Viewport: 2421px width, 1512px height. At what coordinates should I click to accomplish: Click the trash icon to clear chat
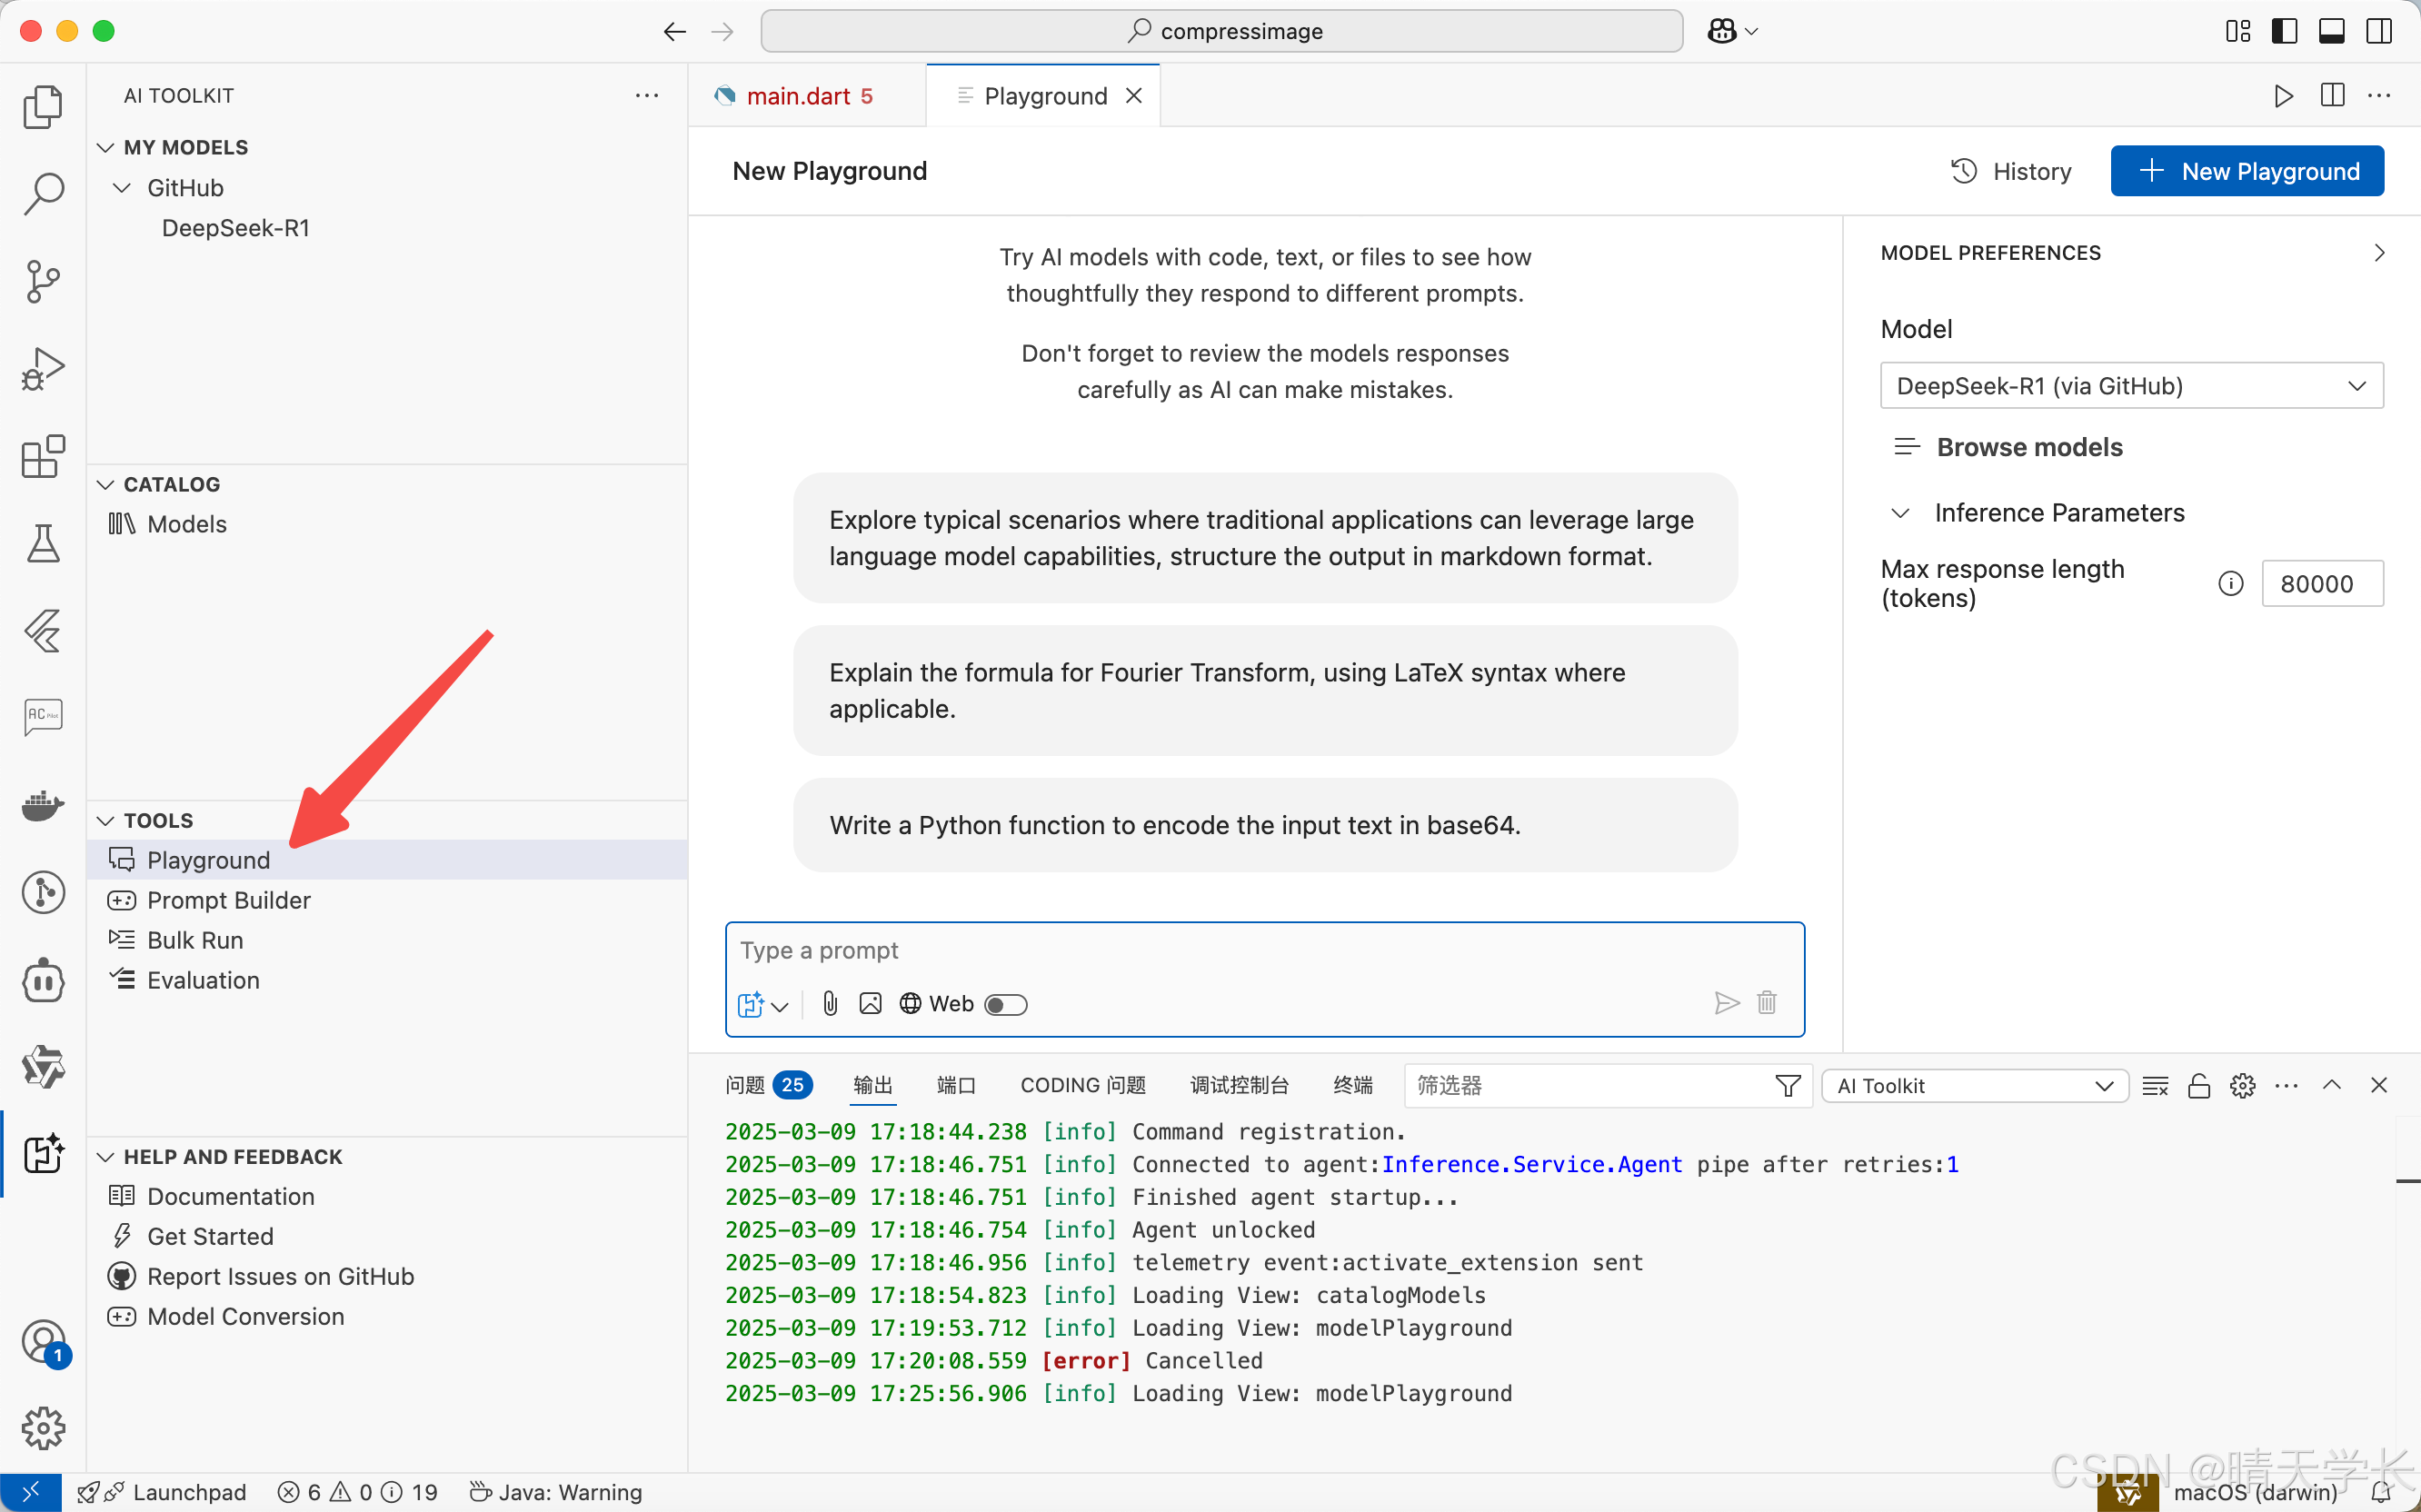1767,1002
